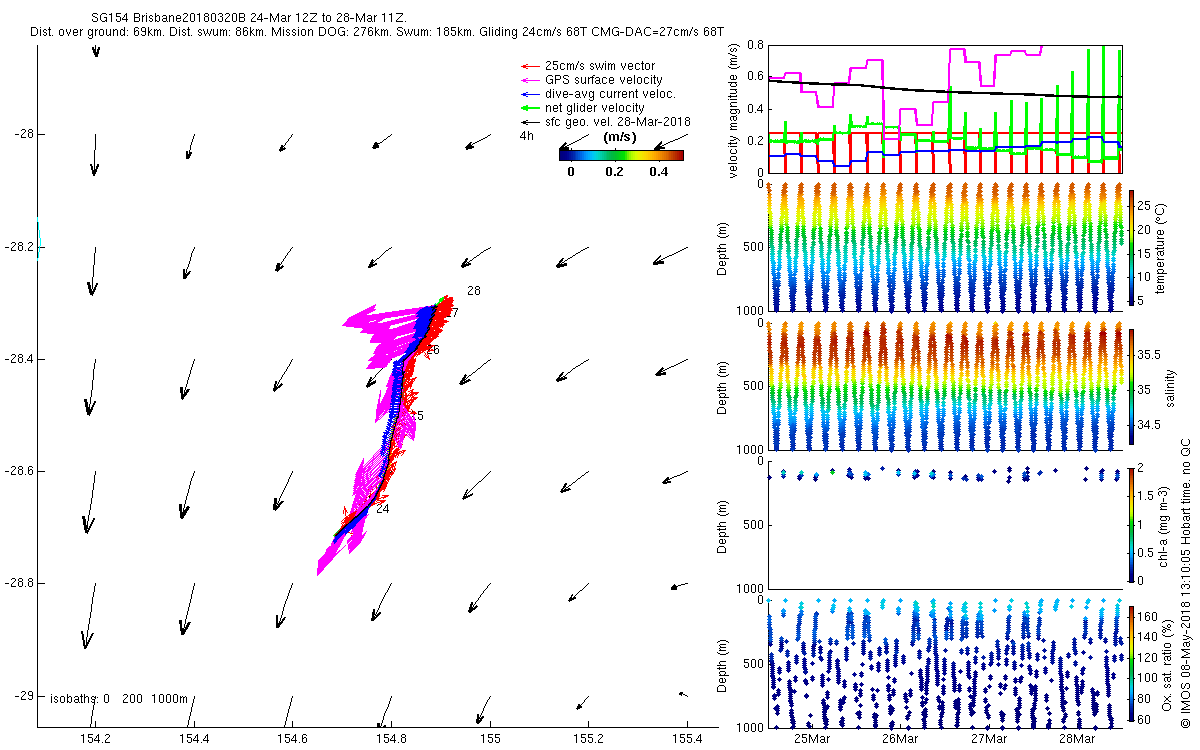Click the salinity depth-time section plot
Screen dimensions: 1200x750
[x=944, y=386]
